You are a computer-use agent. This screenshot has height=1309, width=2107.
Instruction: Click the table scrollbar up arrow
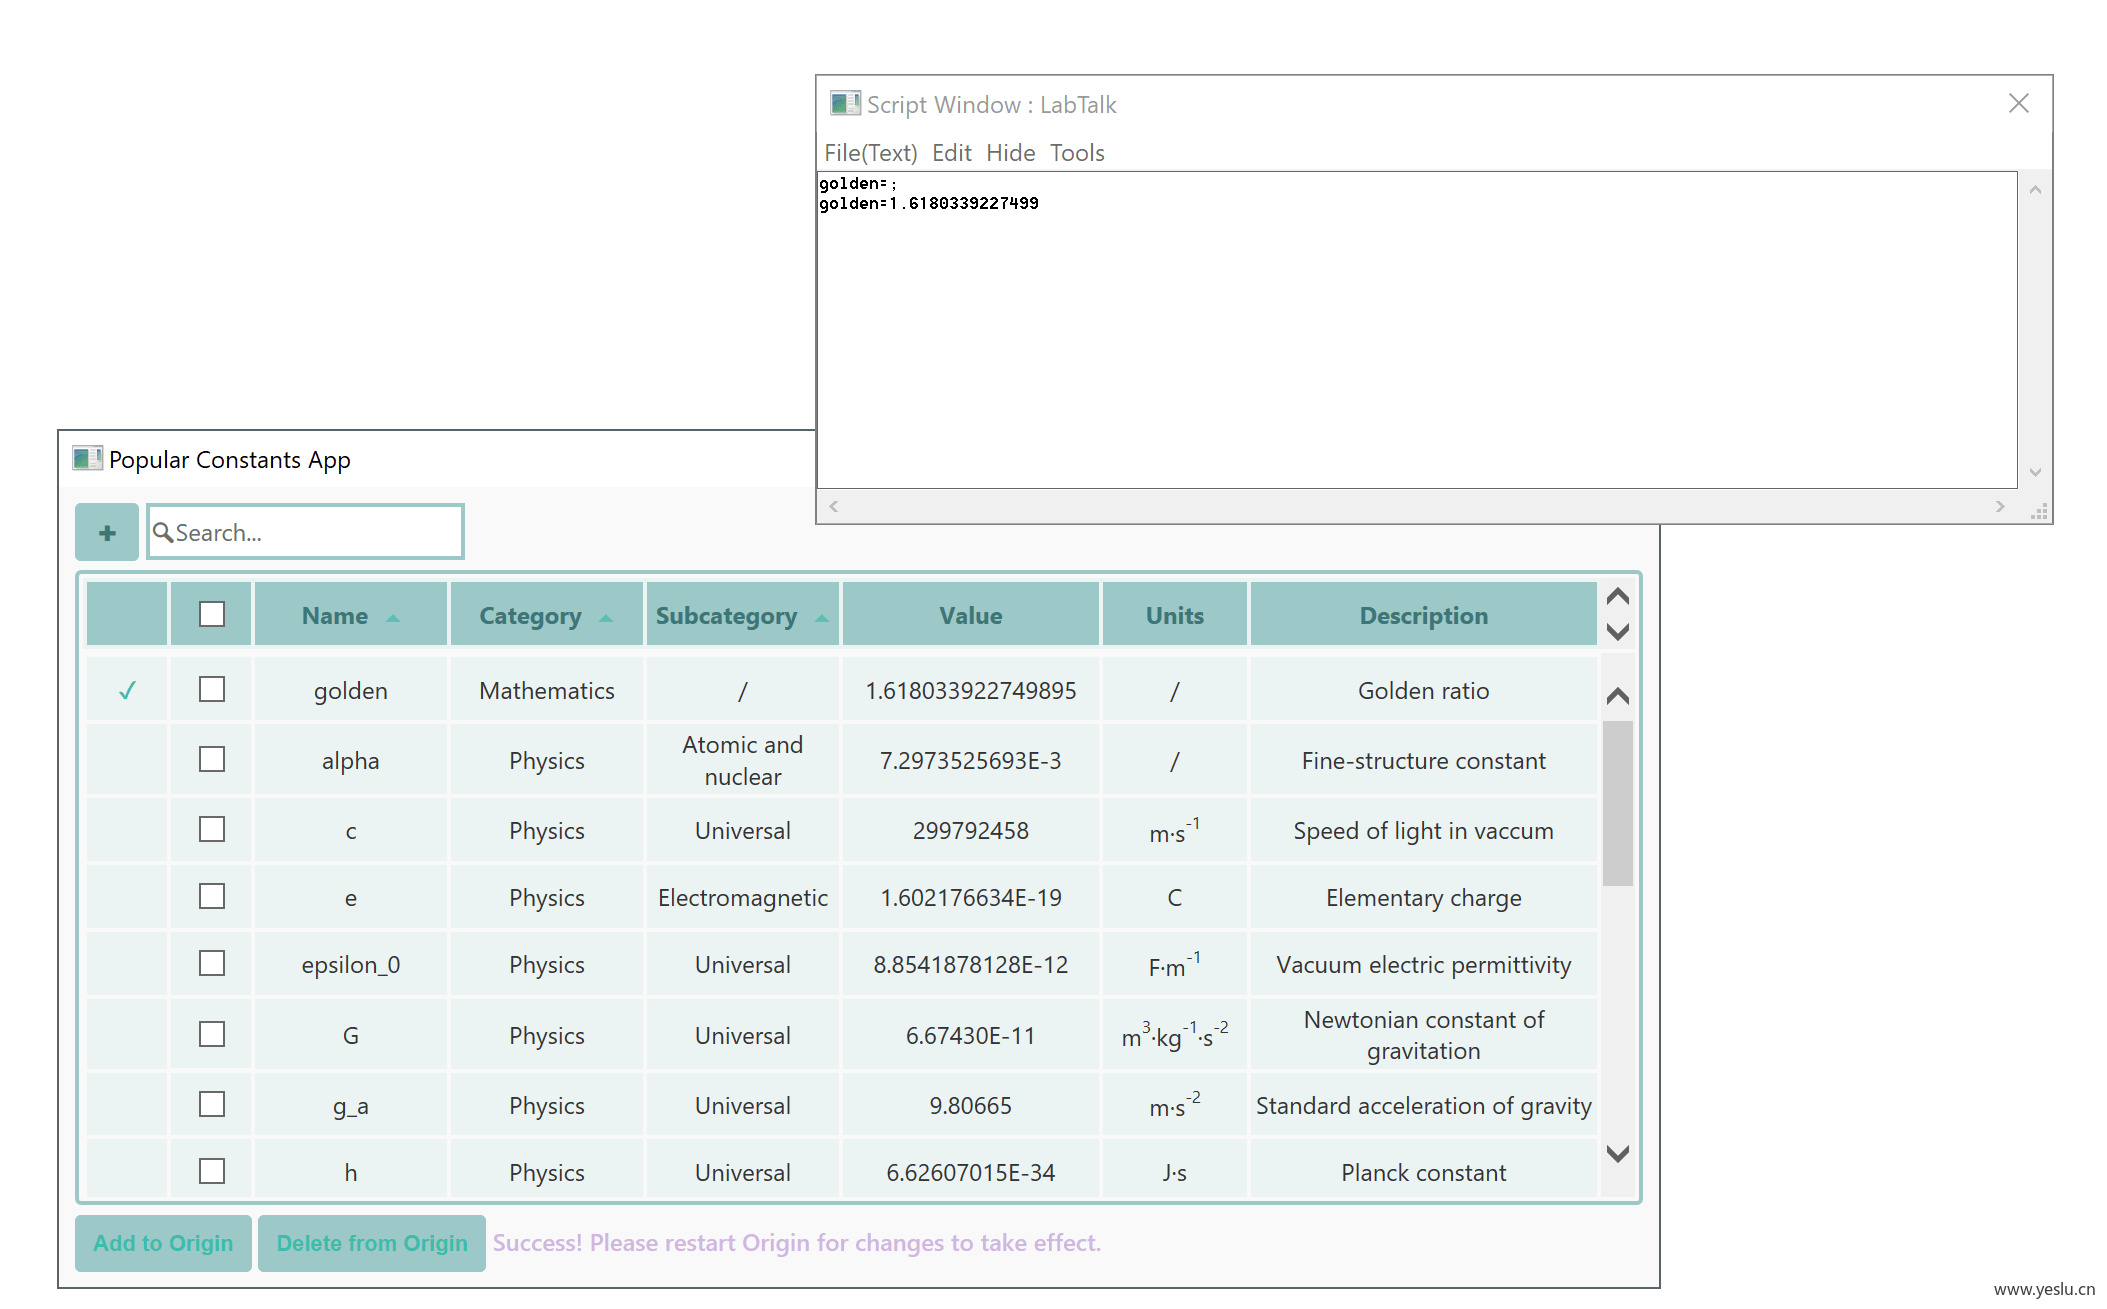coord(1617,696)
